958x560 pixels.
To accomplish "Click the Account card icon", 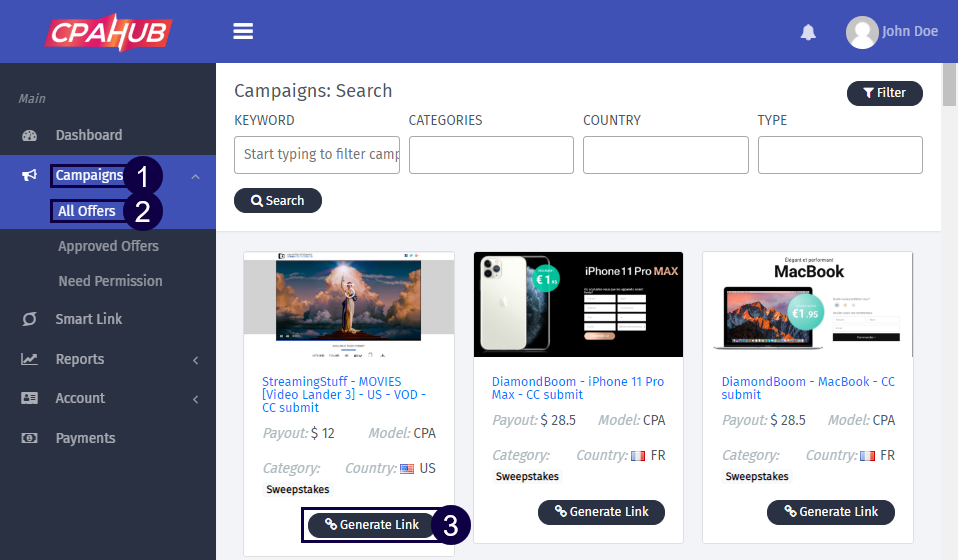I will pos(30,398).
